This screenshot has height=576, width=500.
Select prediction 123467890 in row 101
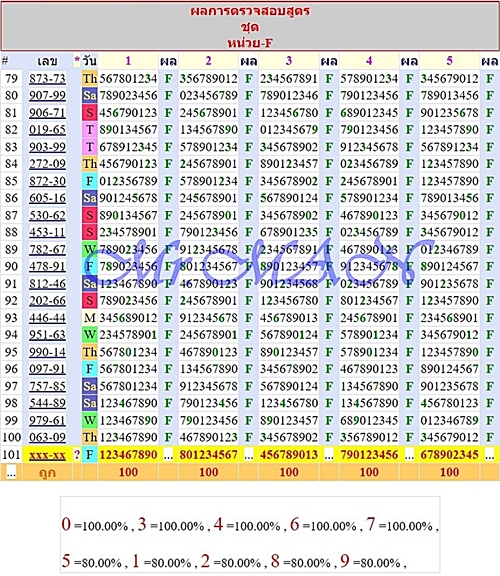[128, 455]
